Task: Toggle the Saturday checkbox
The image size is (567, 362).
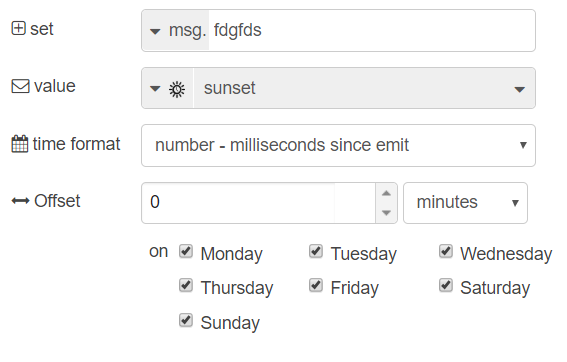Action: (x=446, y=285)
